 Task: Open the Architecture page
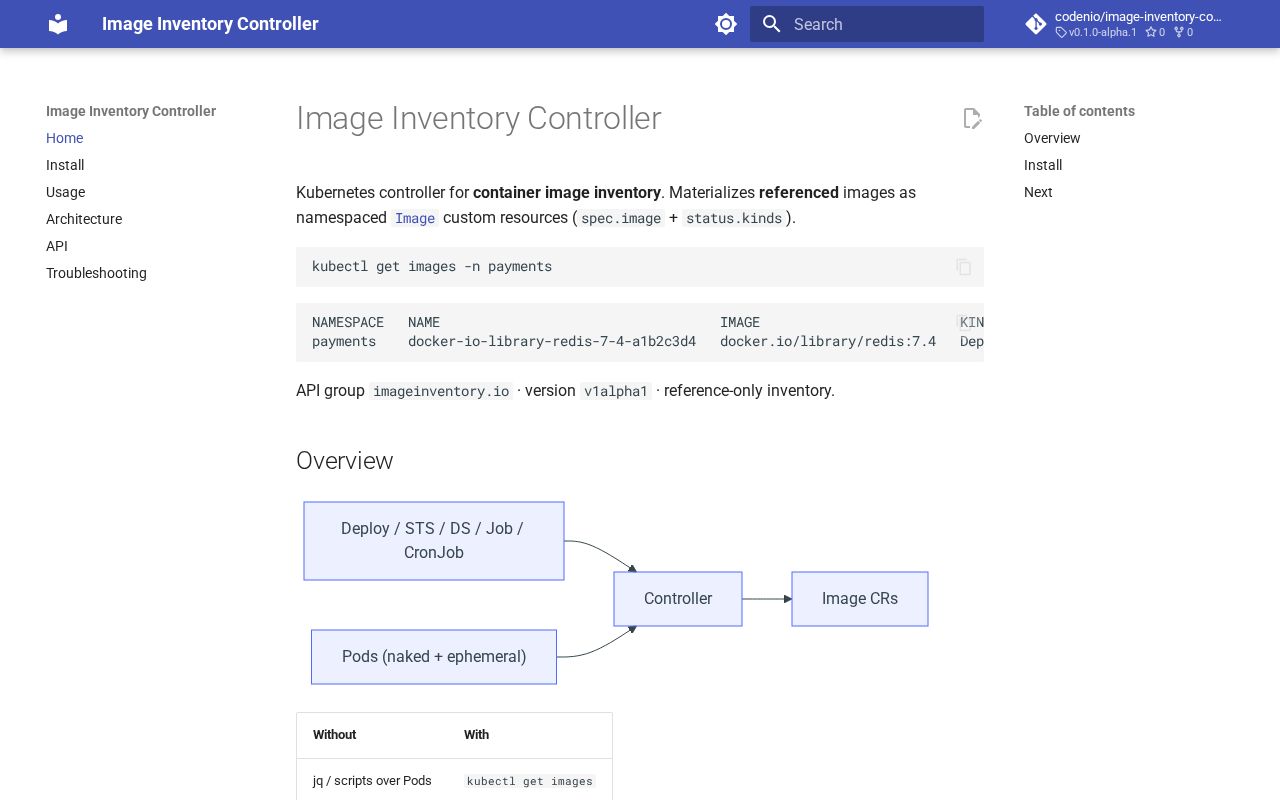[x=84, y=219]
